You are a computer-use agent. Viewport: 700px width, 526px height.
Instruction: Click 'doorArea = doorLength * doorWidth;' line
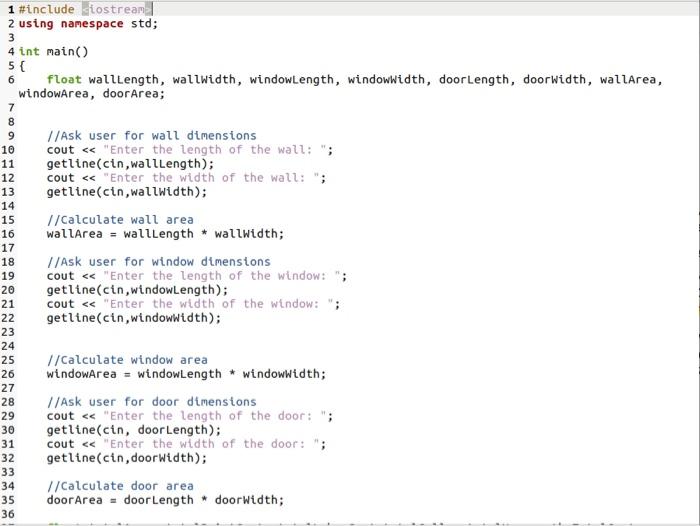point(165,500)
